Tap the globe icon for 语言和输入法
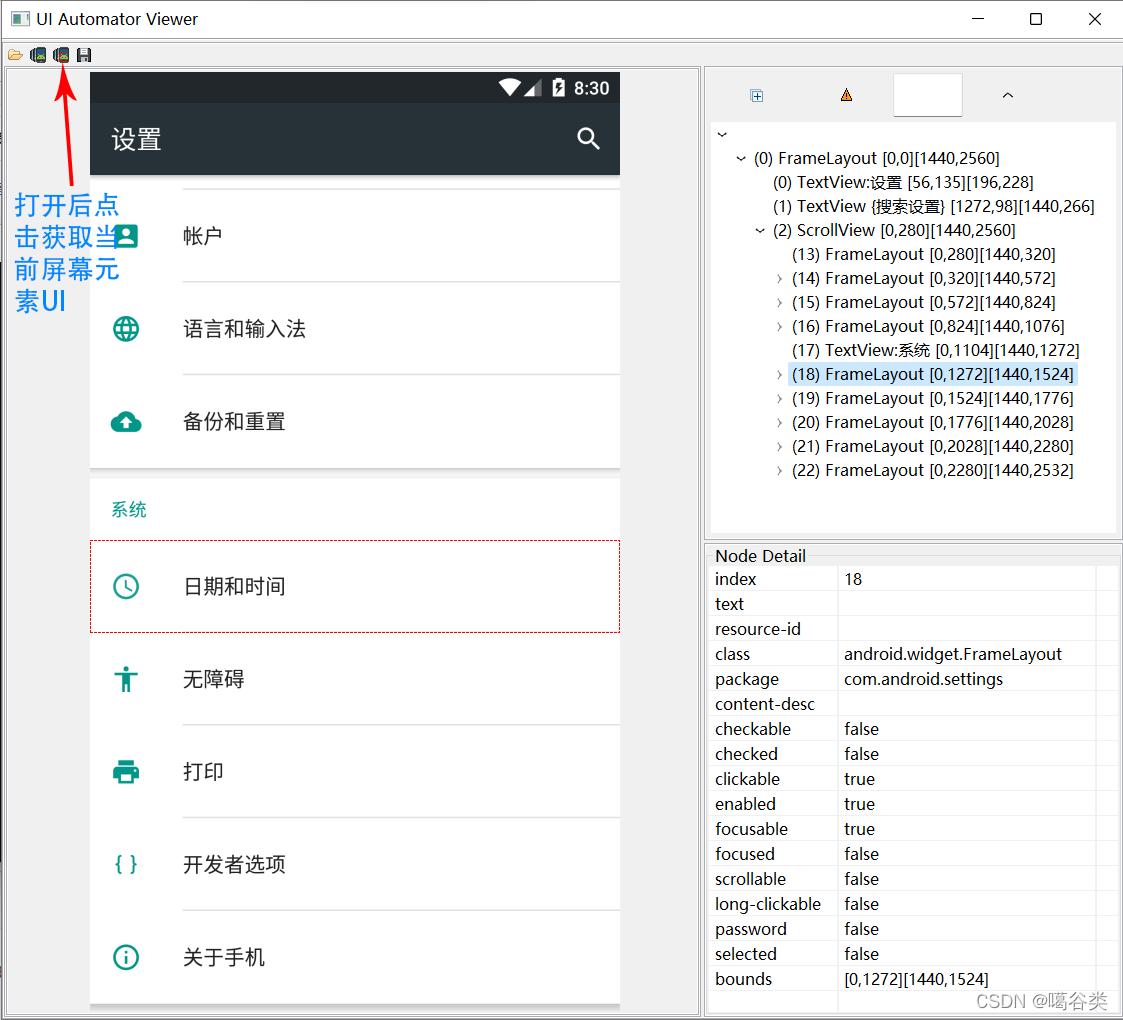 click(x=126, y=329)
